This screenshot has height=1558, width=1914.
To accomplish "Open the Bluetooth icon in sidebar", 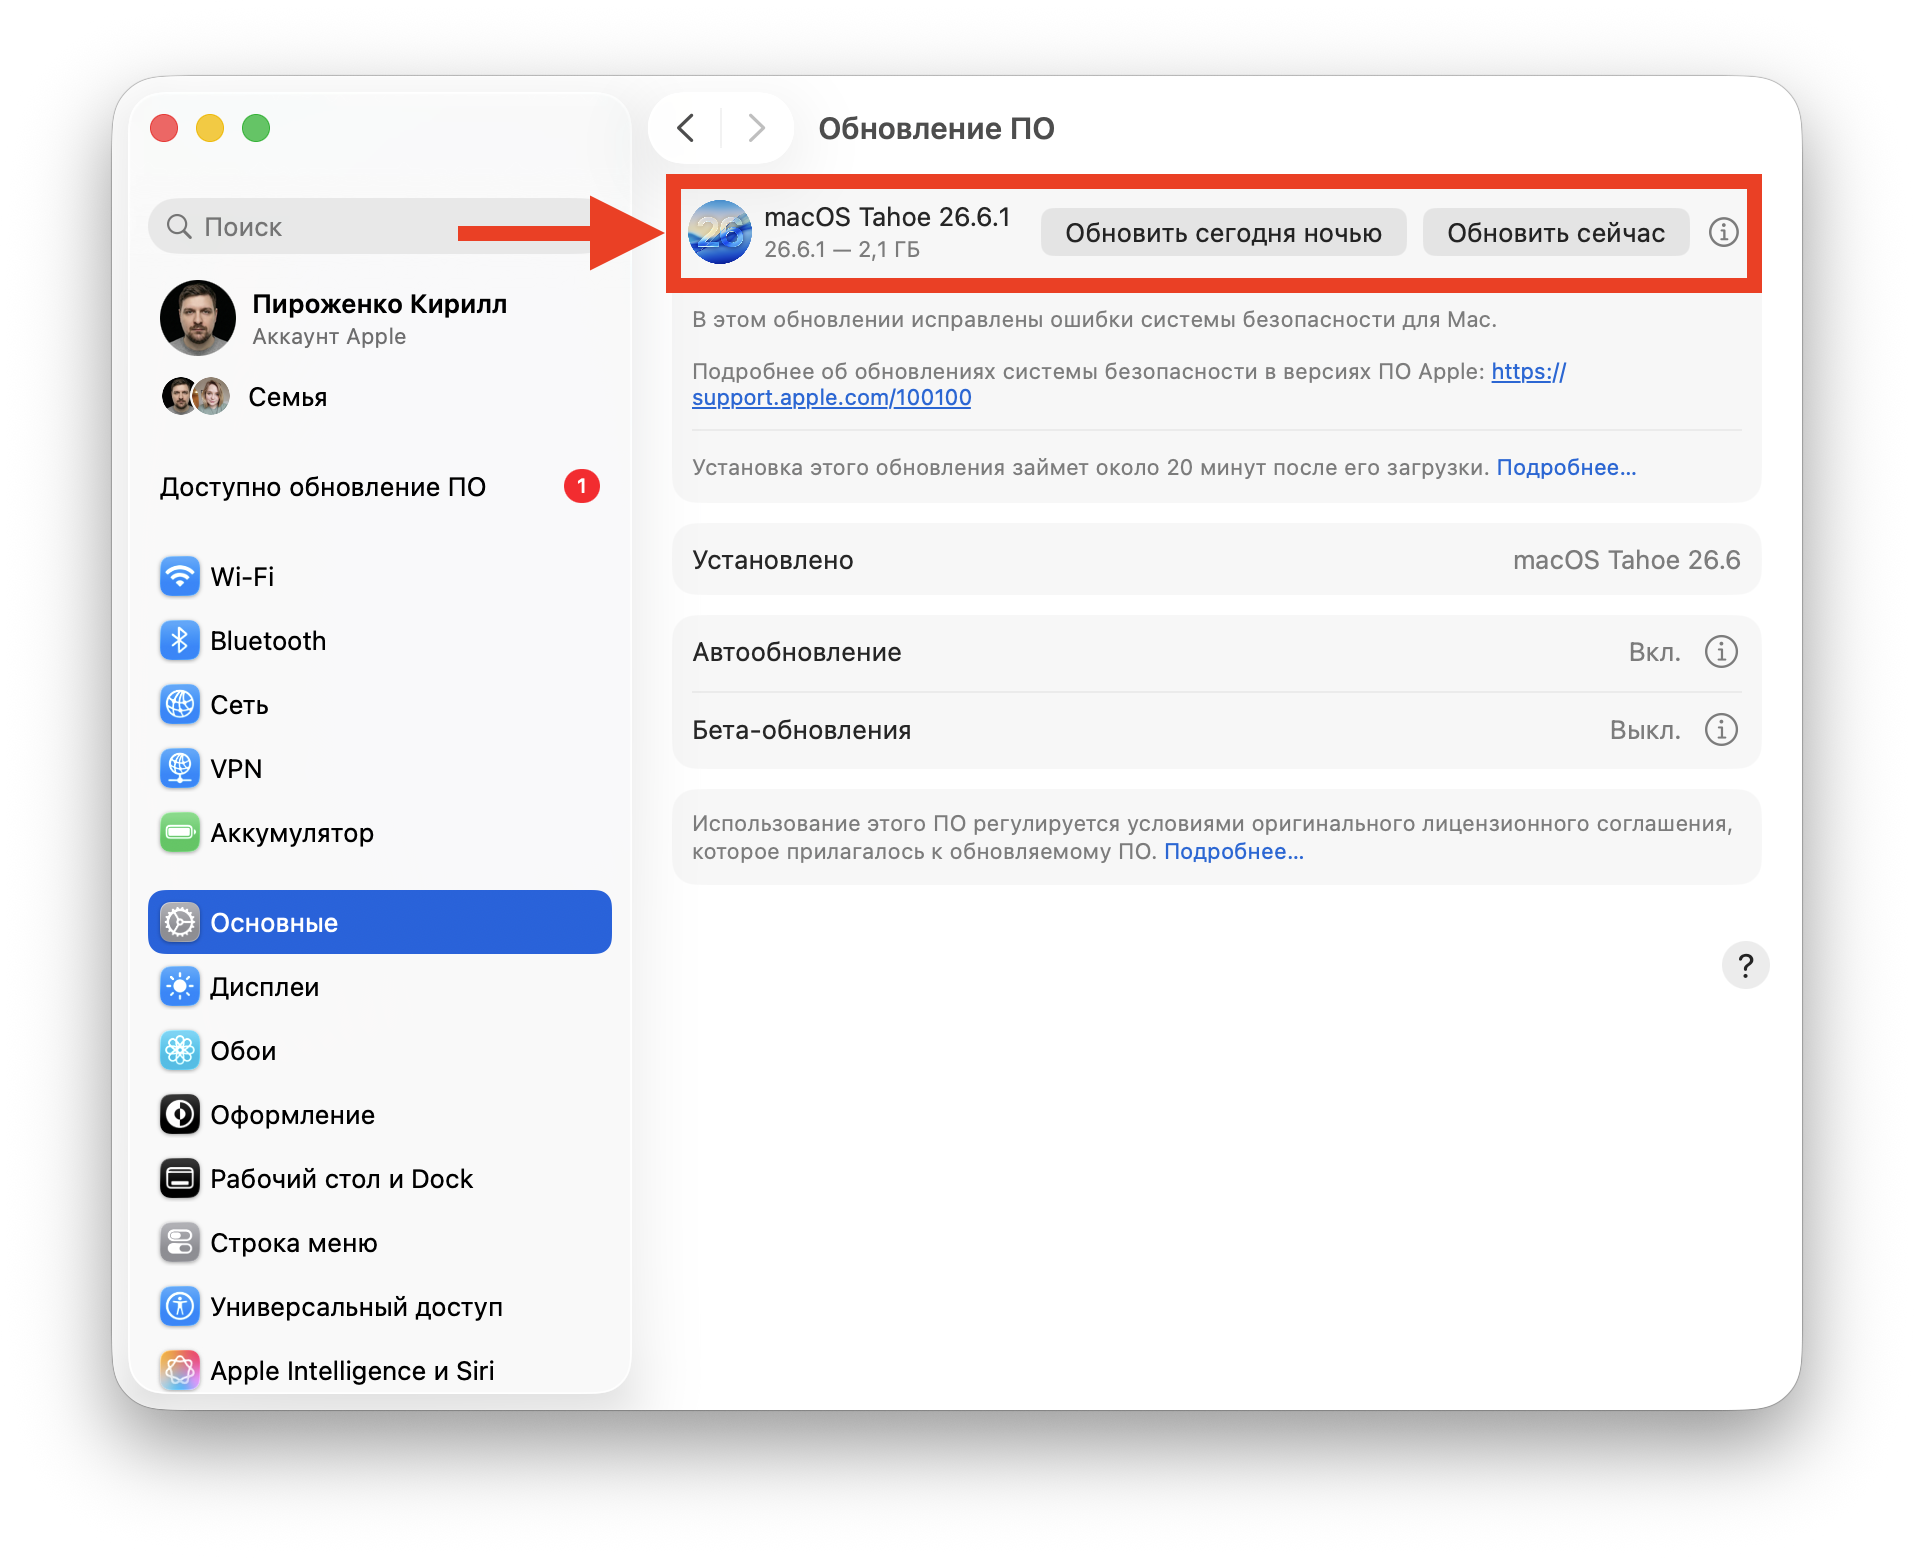I will (180, 641).
